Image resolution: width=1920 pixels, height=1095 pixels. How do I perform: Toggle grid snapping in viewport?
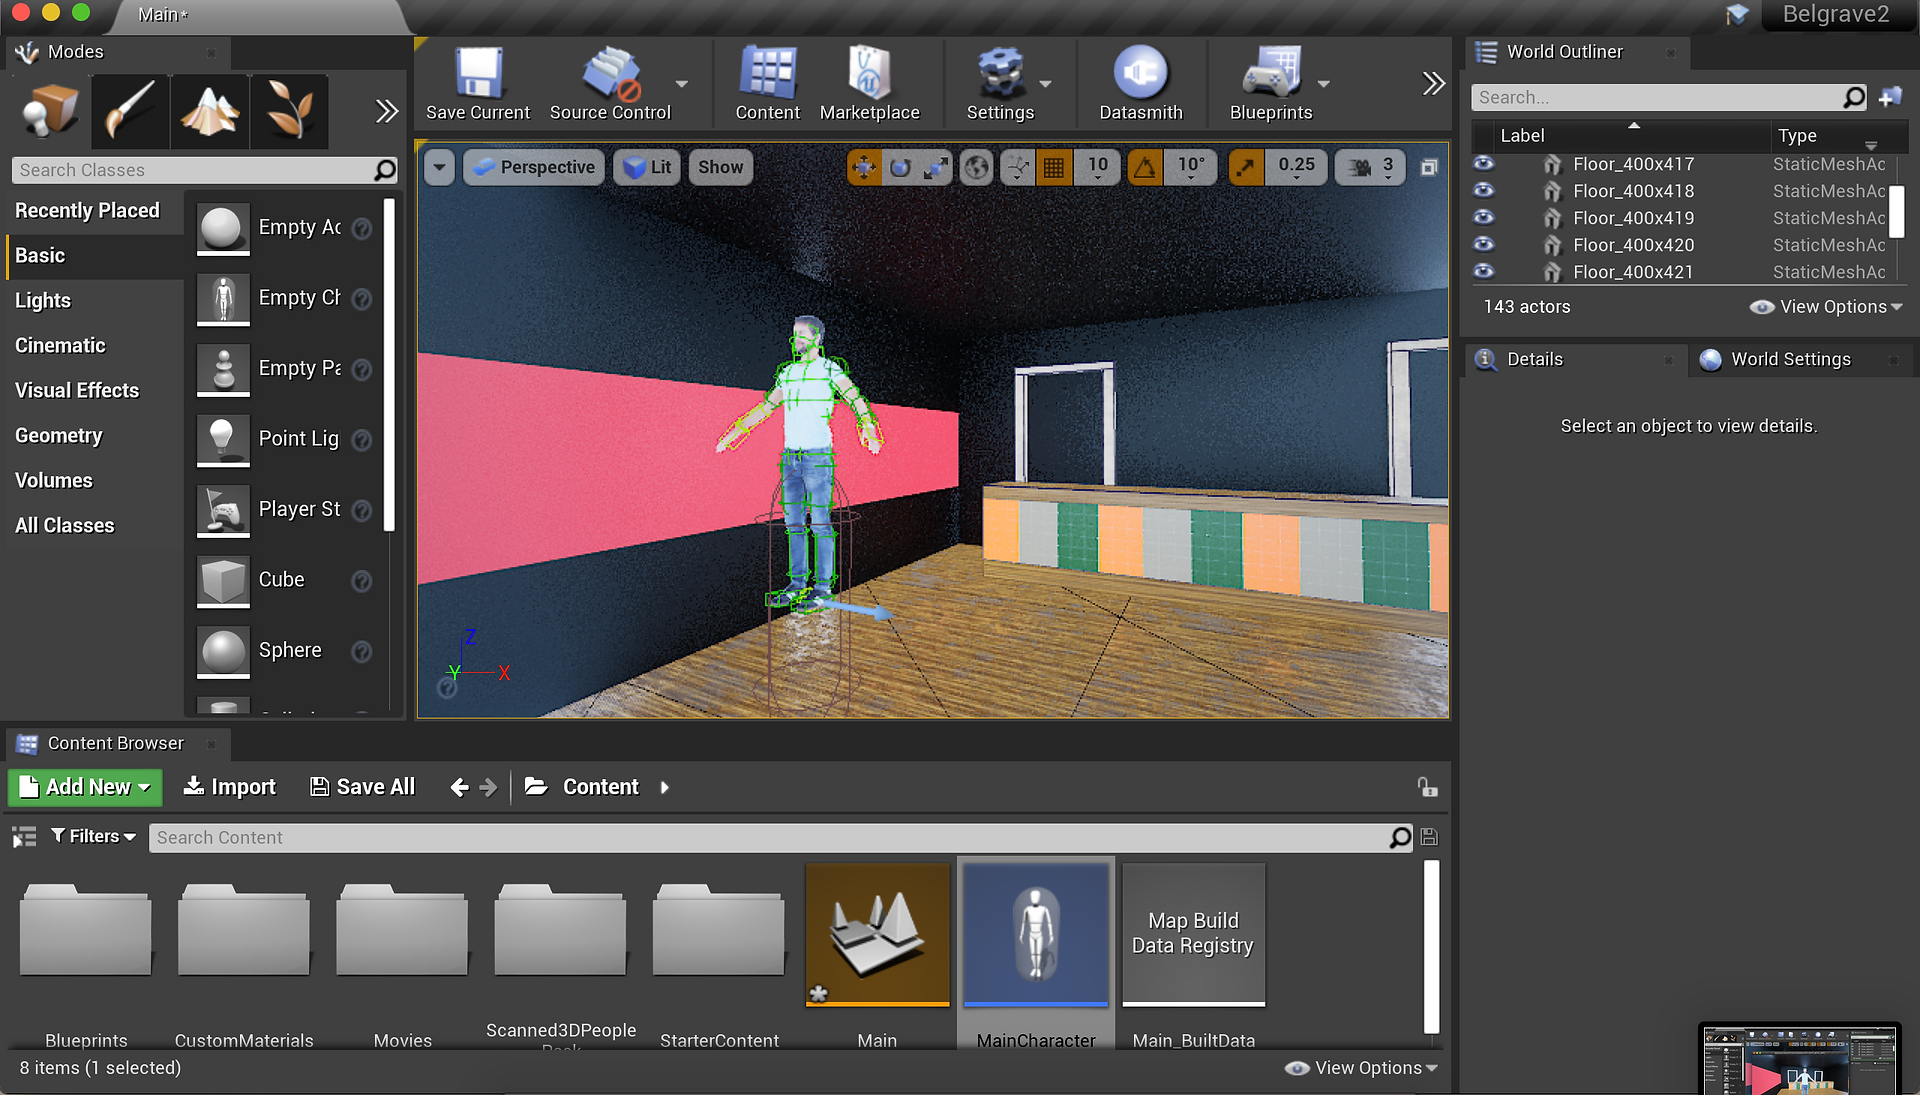coord(1054,167)
